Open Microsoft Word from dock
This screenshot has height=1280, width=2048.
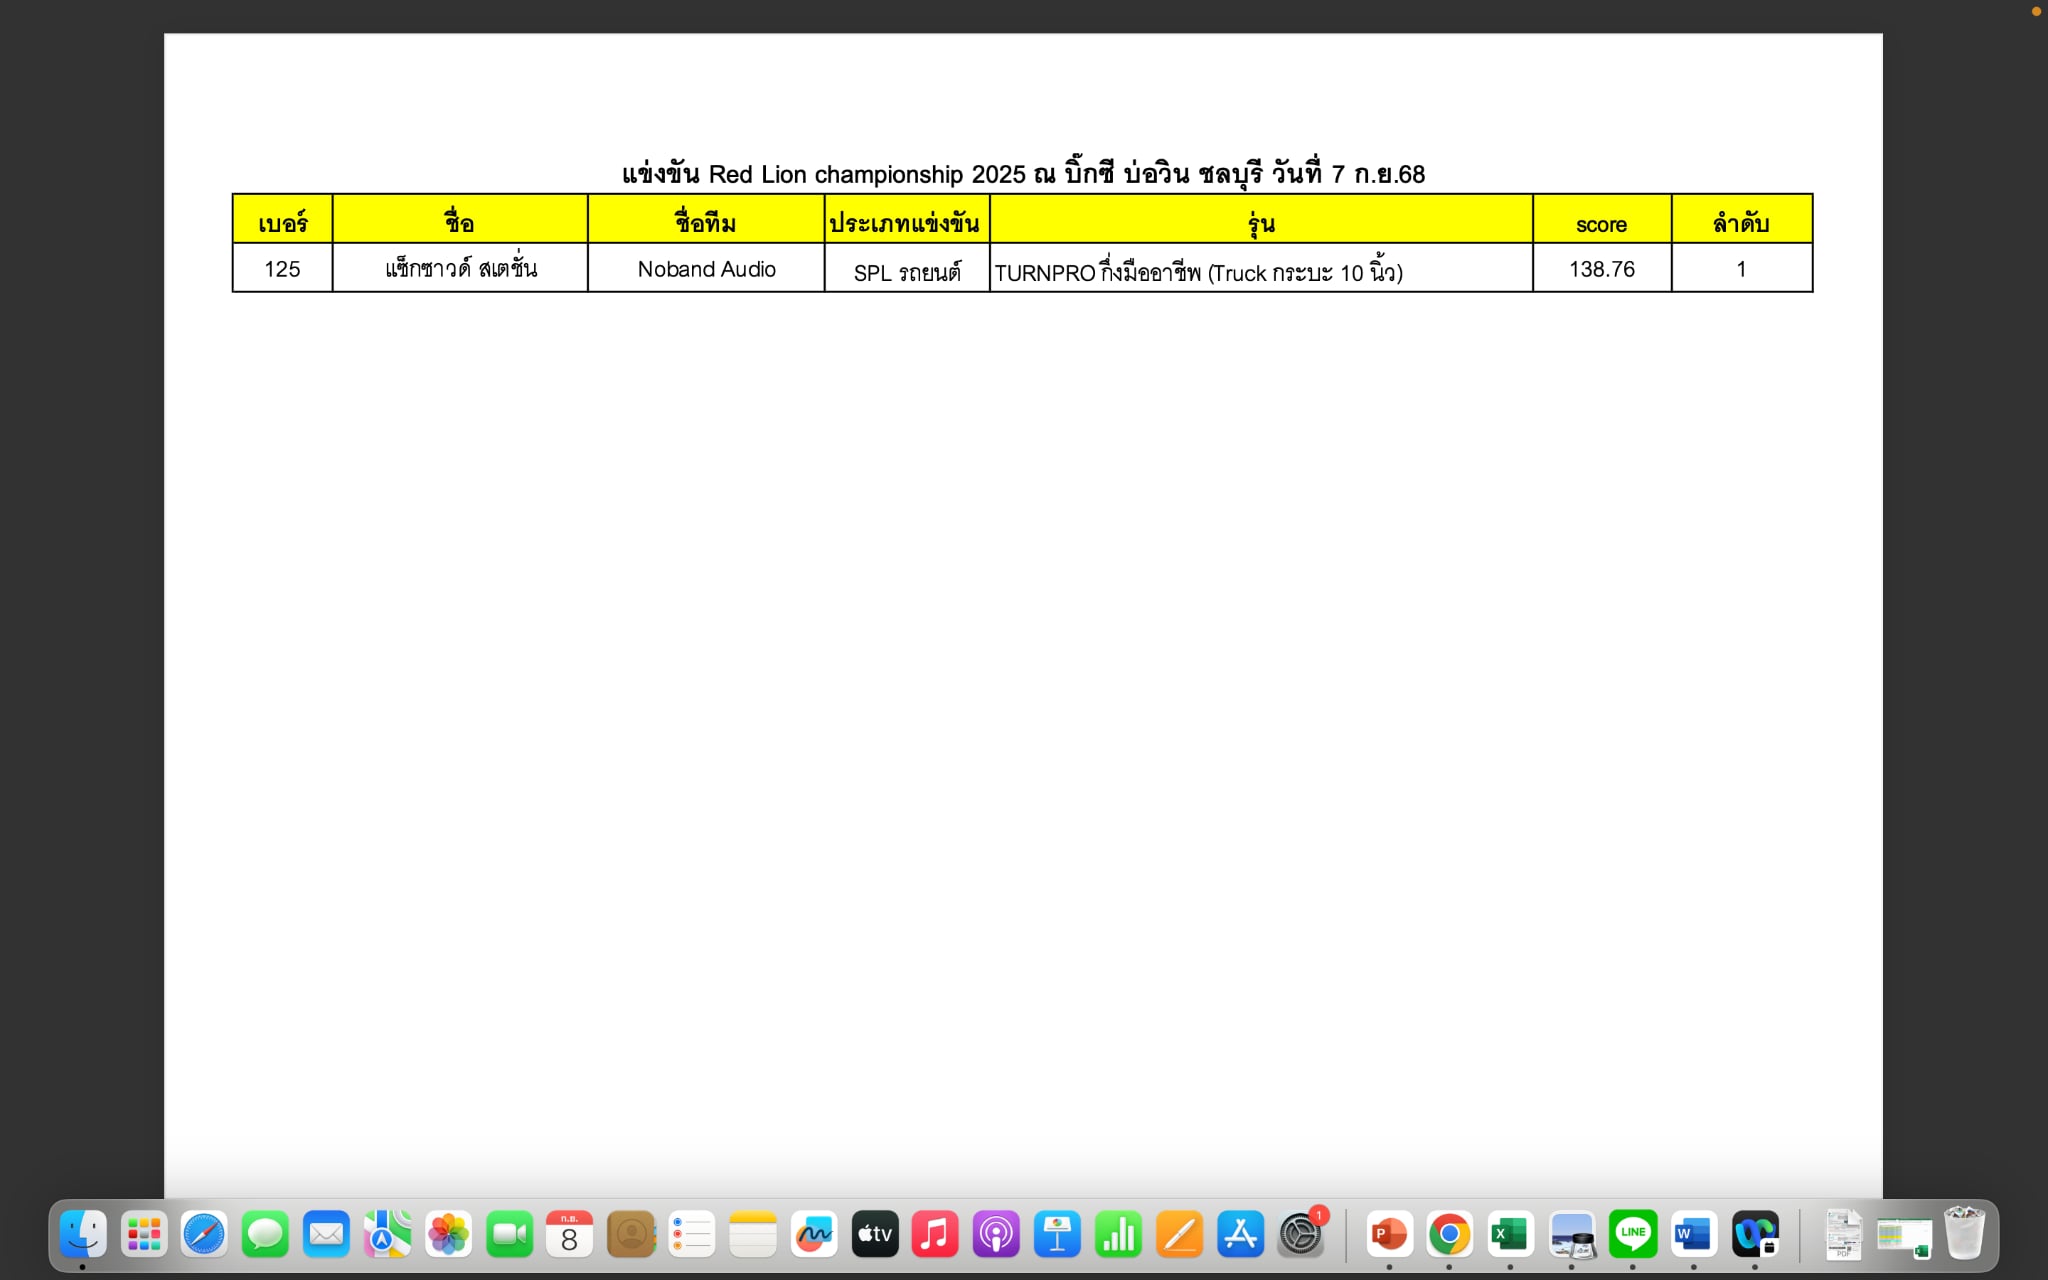click(1693, 1235)
